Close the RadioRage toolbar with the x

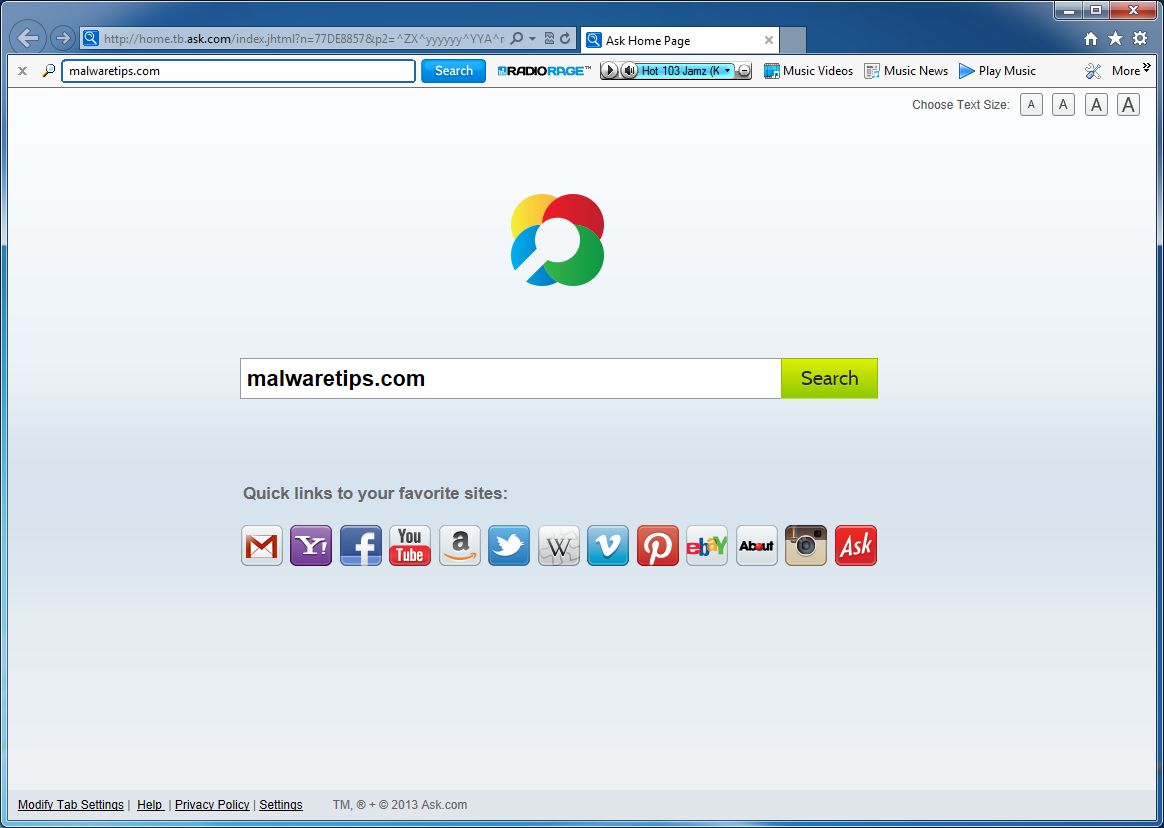point(23,71)
